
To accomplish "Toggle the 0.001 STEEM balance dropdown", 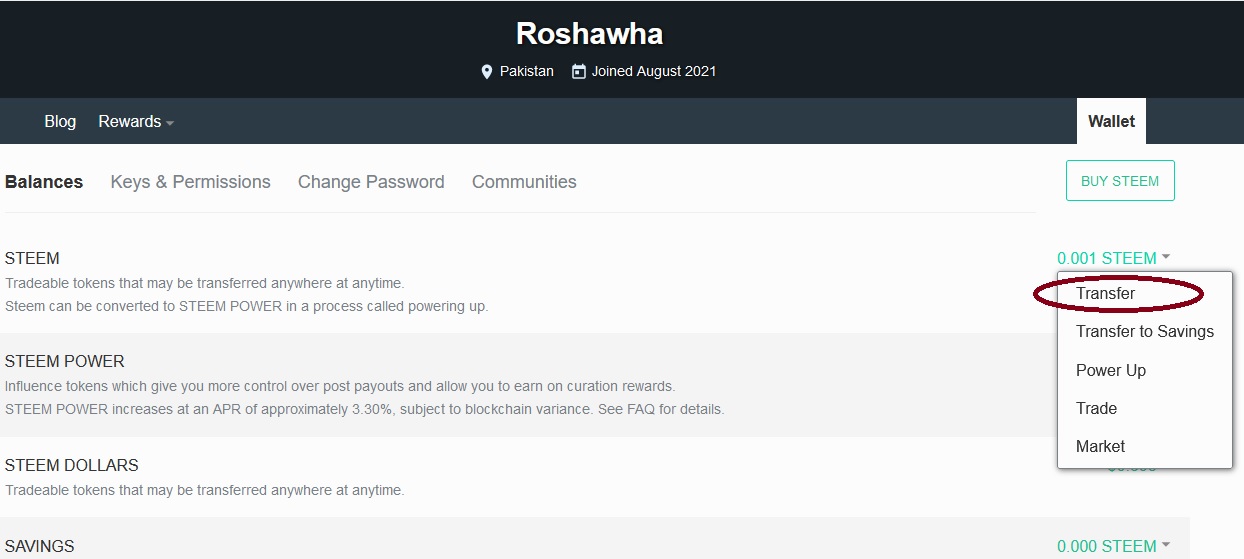I will [1113, 258].
